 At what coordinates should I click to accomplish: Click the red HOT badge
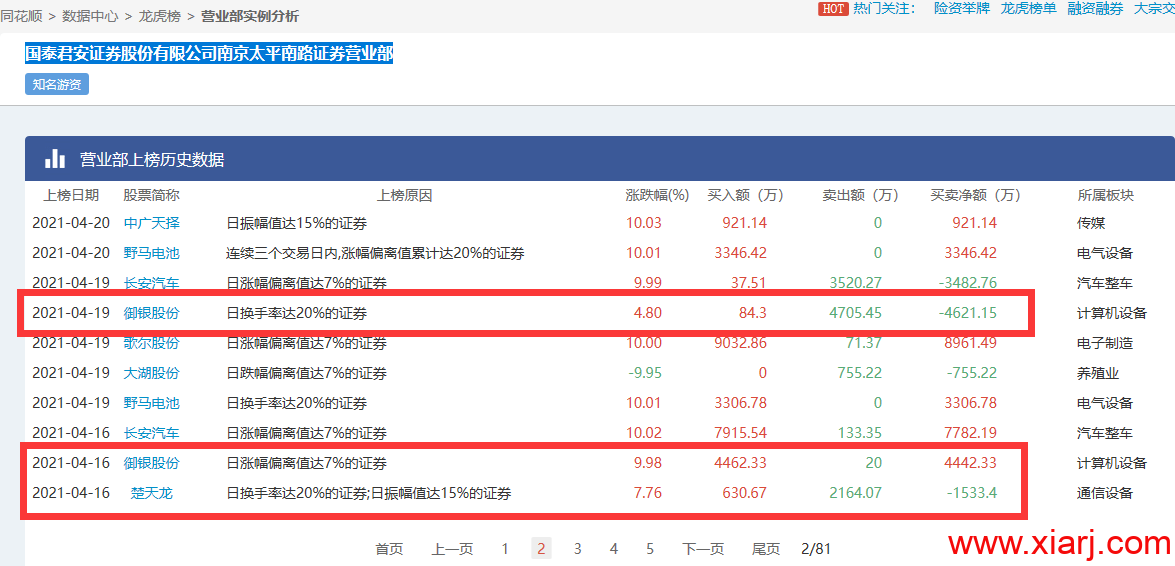click(x=833, y=9)
